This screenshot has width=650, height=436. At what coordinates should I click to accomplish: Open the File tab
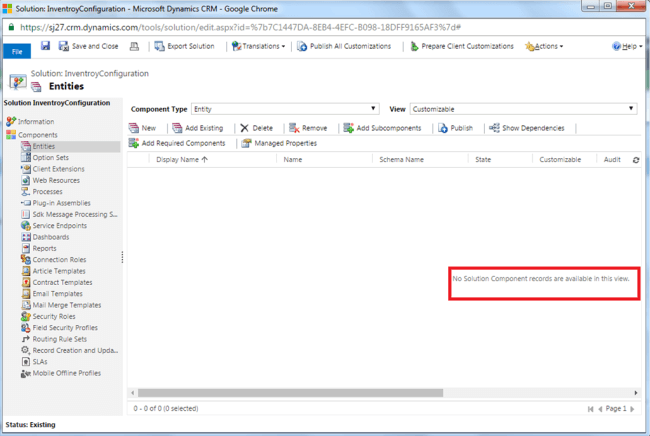pos(17,51)
